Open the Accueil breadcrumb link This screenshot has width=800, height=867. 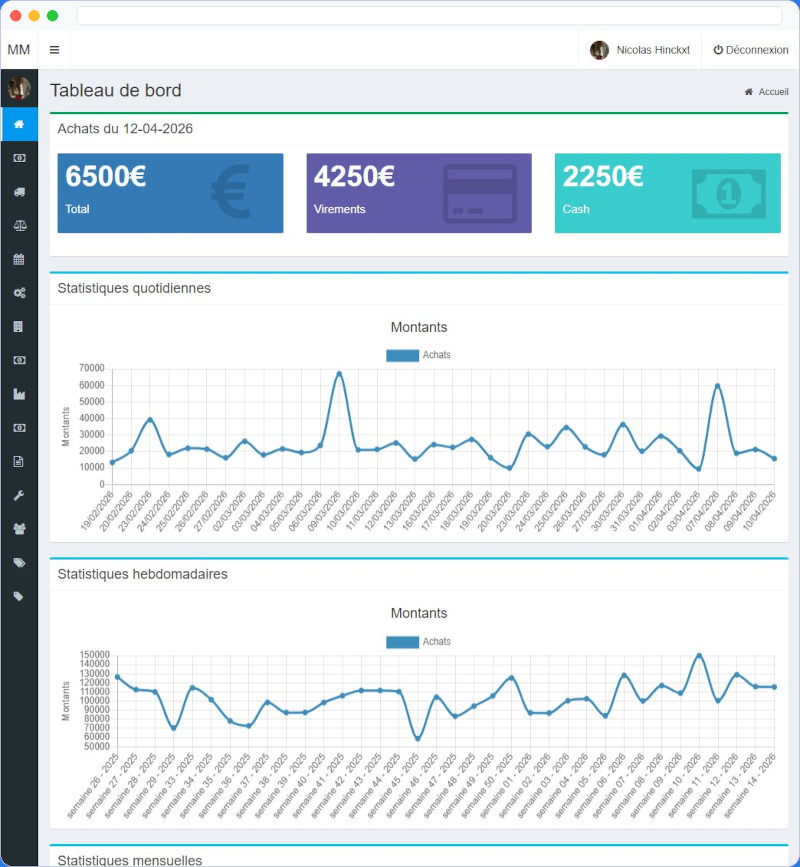pyautogui.click(x=767, y=91)
